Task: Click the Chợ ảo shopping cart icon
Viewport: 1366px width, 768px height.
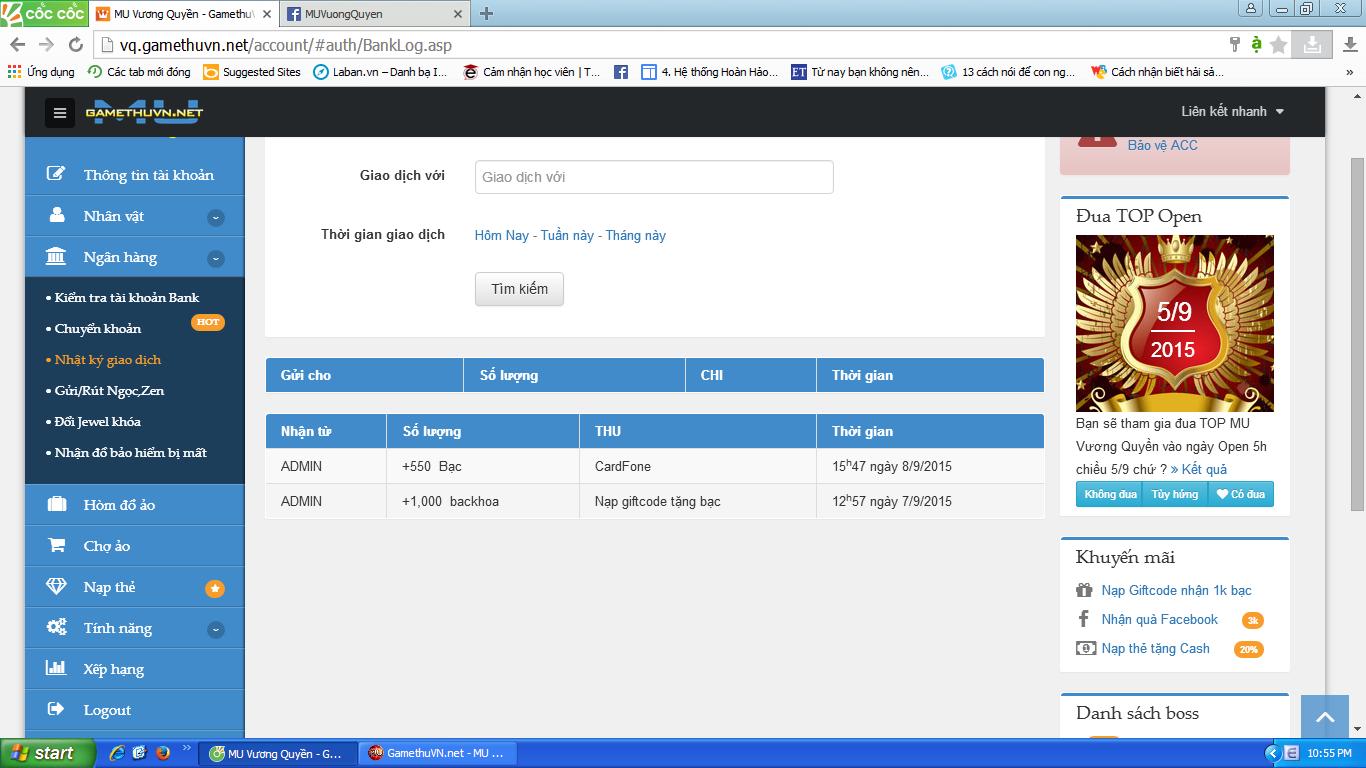Action: pyautogui.click(x=57, y=545)
